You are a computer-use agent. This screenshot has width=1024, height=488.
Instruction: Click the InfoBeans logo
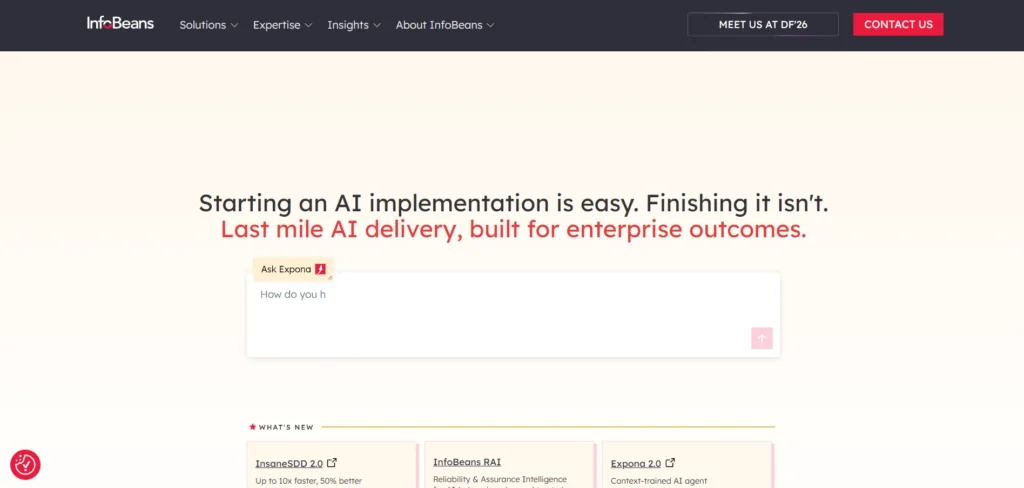(120, 24)
